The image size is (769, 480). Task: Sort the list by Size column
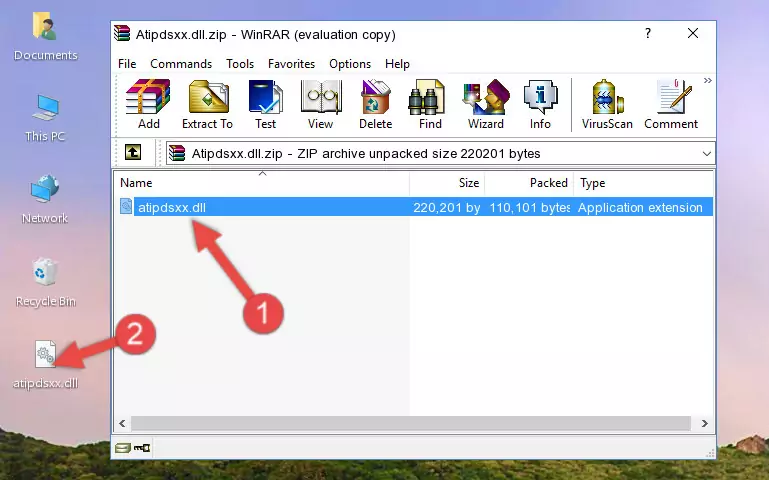[x=447, y=183]
